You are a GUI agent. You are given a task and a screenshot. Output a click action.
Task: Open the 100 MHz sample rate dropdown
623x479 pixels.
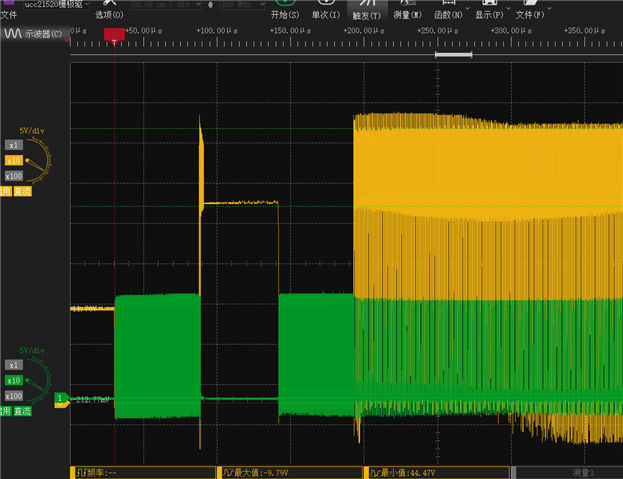[243, 5]
